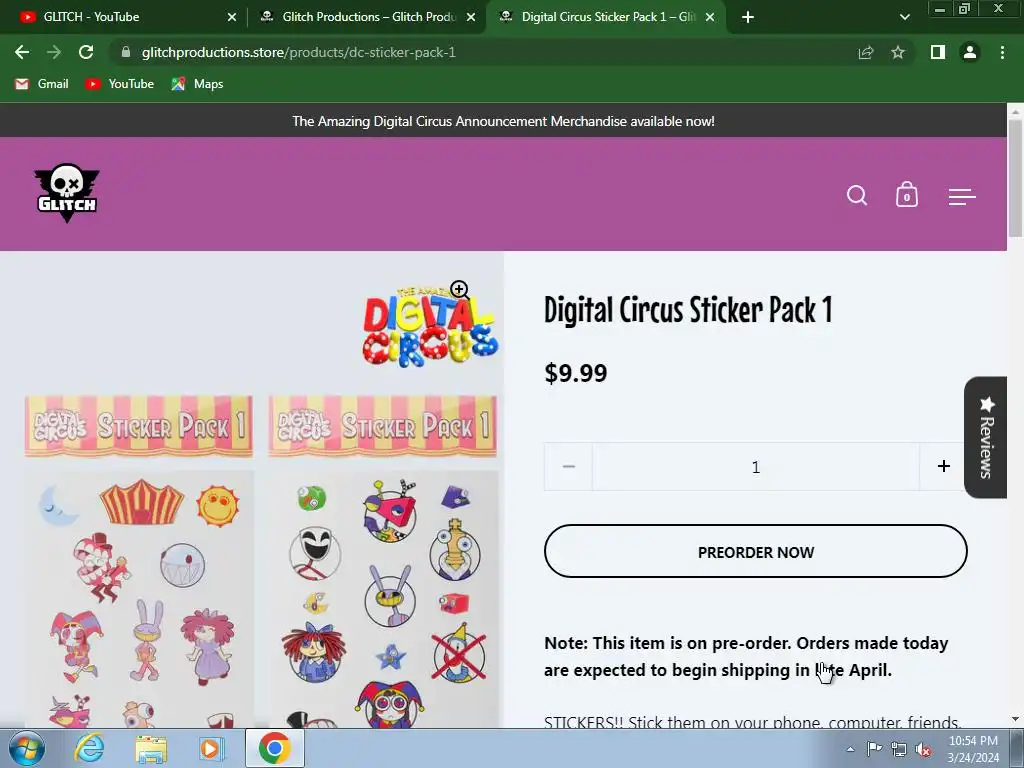Viewport: 1024px width, 768px height.
Task: Click the Chrome taskbar icon
Action: tap(274, 748)
